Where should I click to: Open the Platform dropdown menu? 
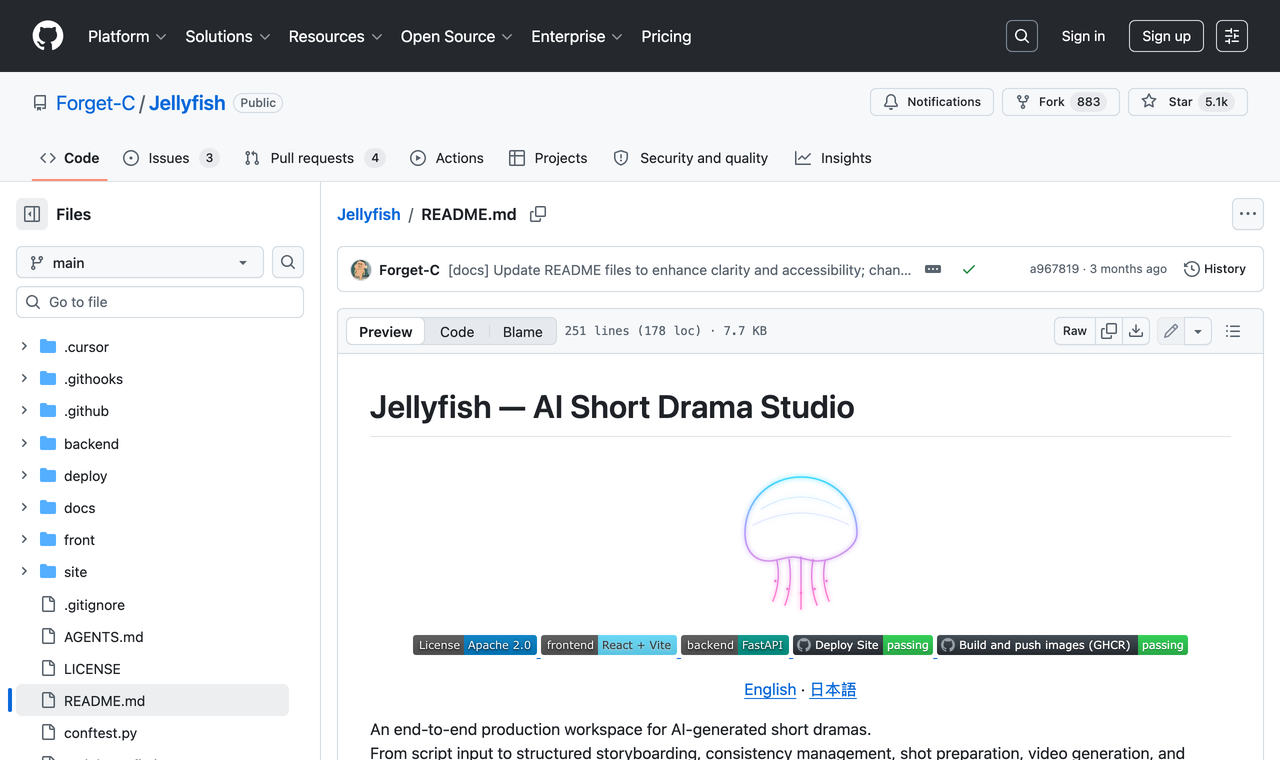[127, 36]
